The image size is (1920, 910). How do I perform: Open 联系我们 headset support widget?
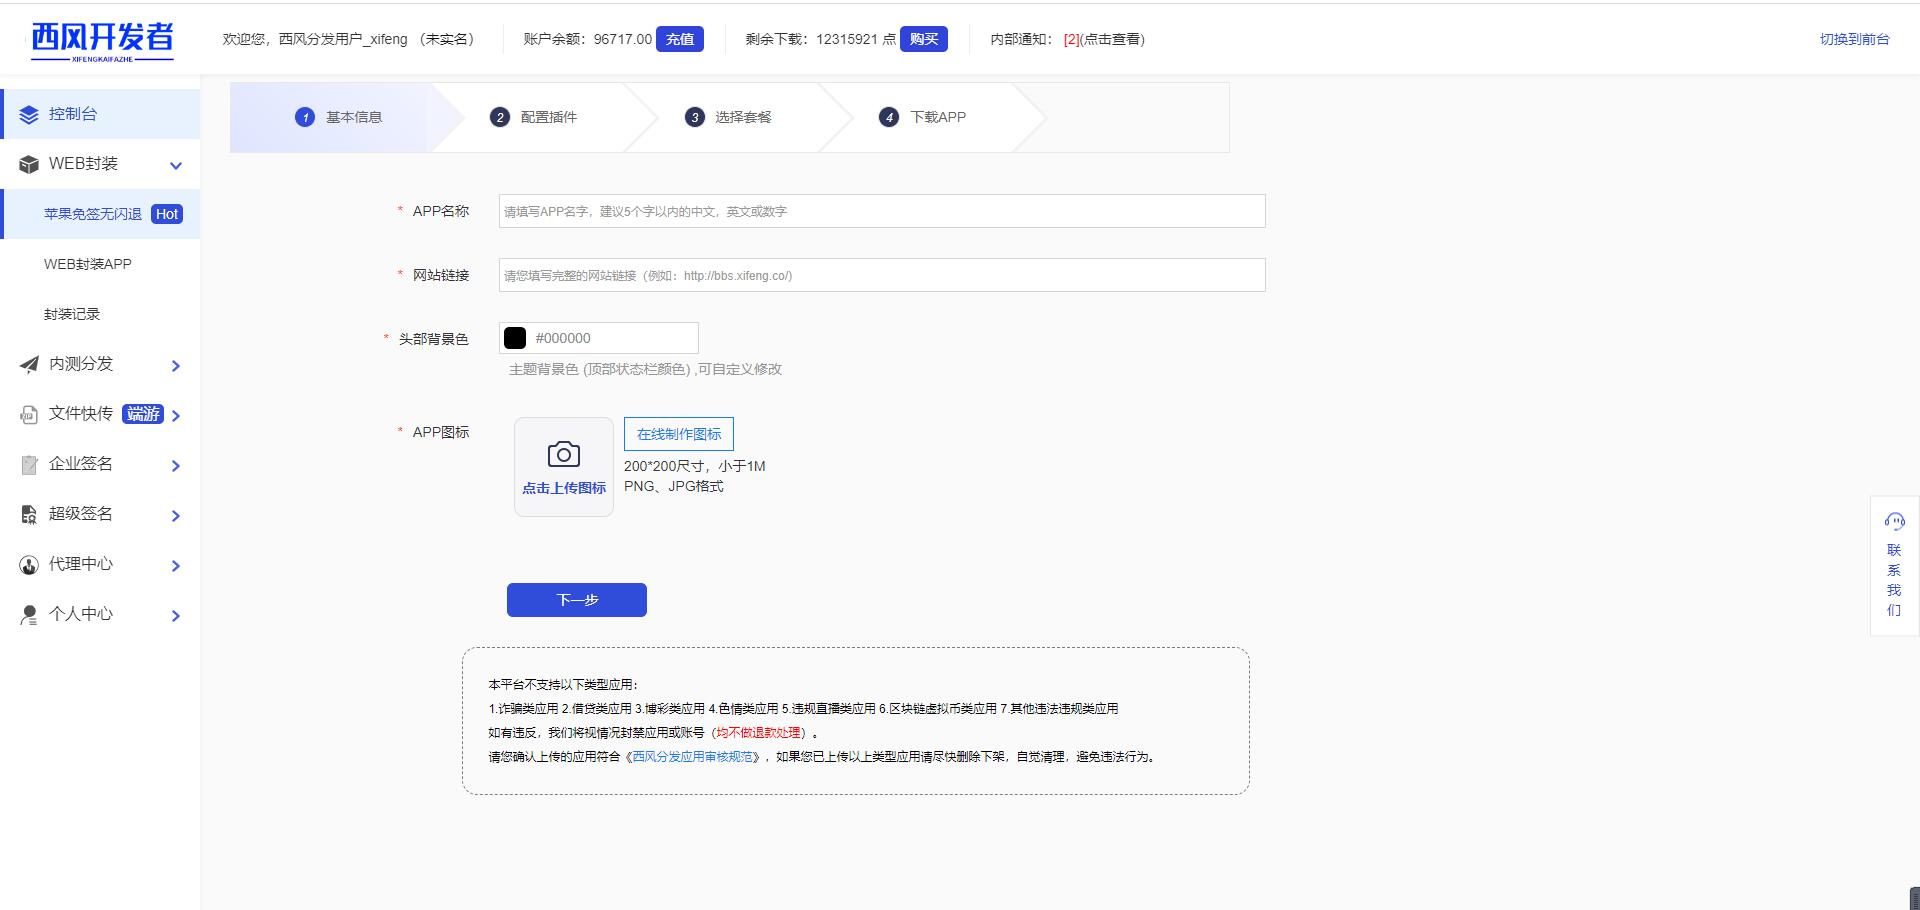pos(1894,566)
